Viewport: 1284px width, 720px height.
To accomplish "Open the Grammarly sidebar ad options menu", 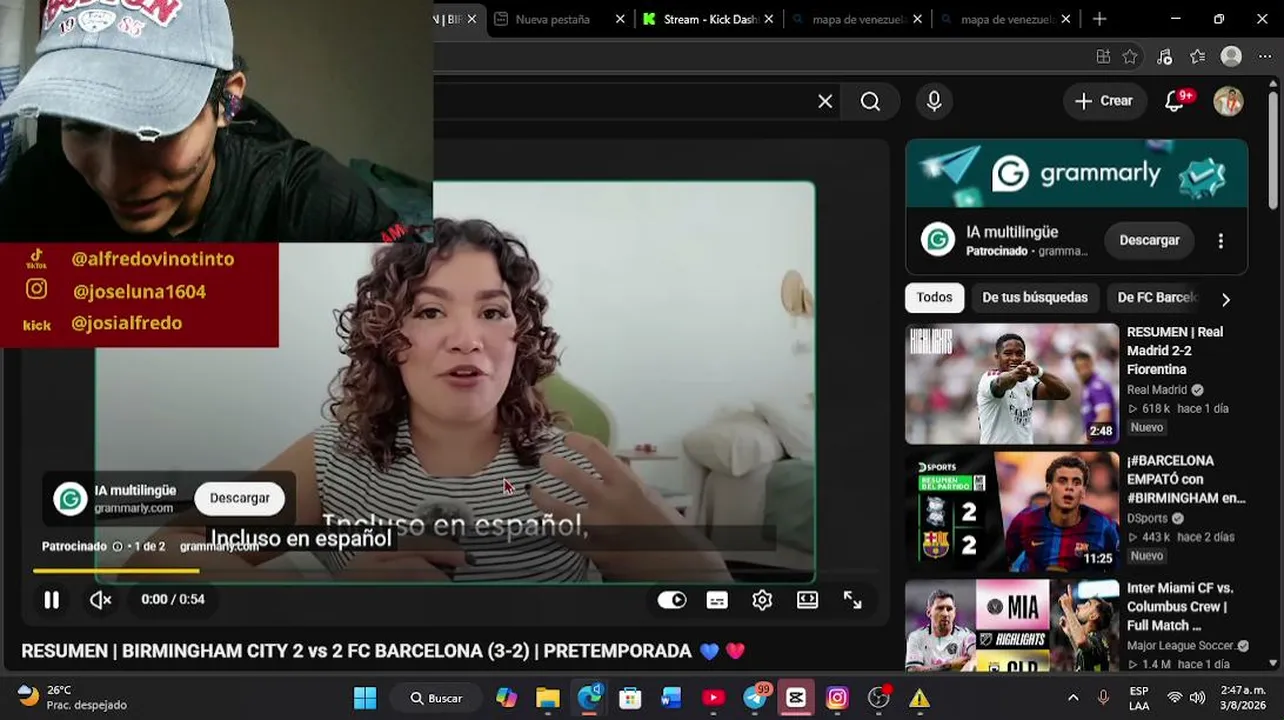I will [1220, 240].
